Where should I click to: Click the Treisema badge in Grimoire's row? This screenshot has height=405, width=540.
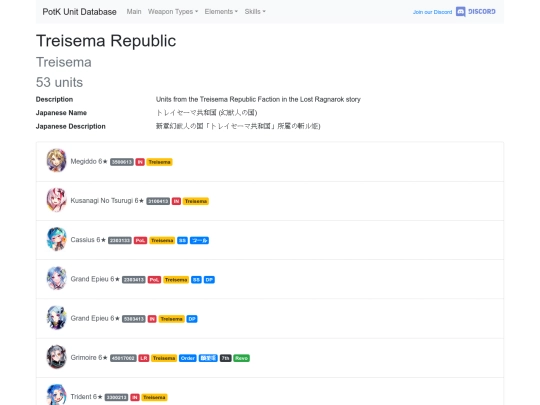(x=164, y=358)
